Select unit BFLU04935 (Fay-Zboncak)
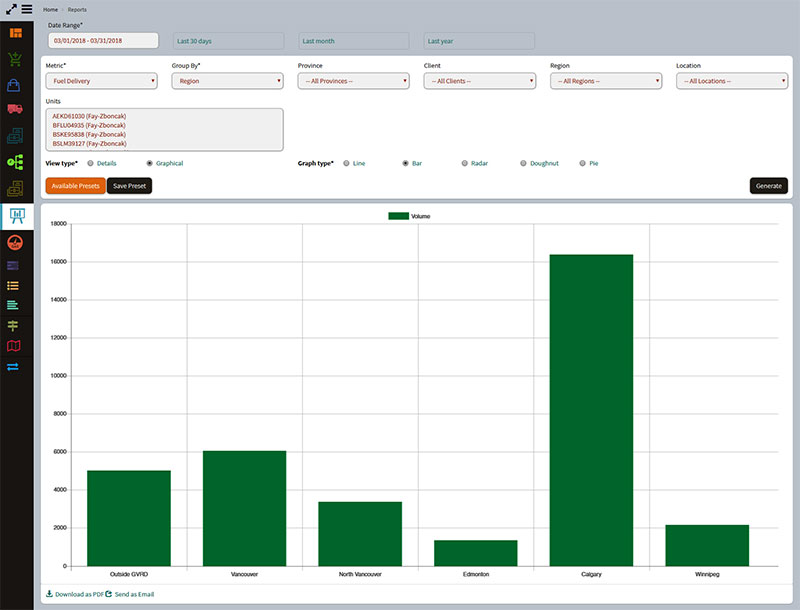Screen dimensions: 800x610 tap(89, 125)
